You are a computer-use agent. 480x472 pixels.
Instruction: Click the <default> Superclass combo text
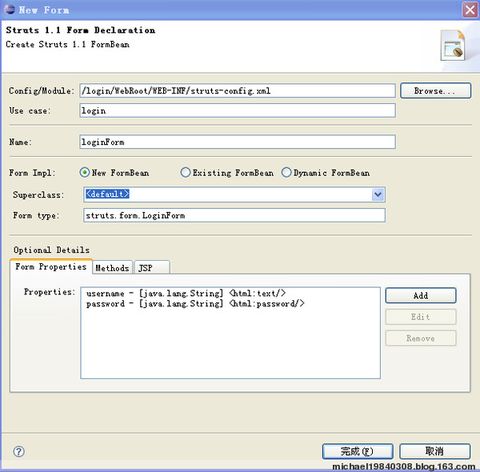pos(107,194)
